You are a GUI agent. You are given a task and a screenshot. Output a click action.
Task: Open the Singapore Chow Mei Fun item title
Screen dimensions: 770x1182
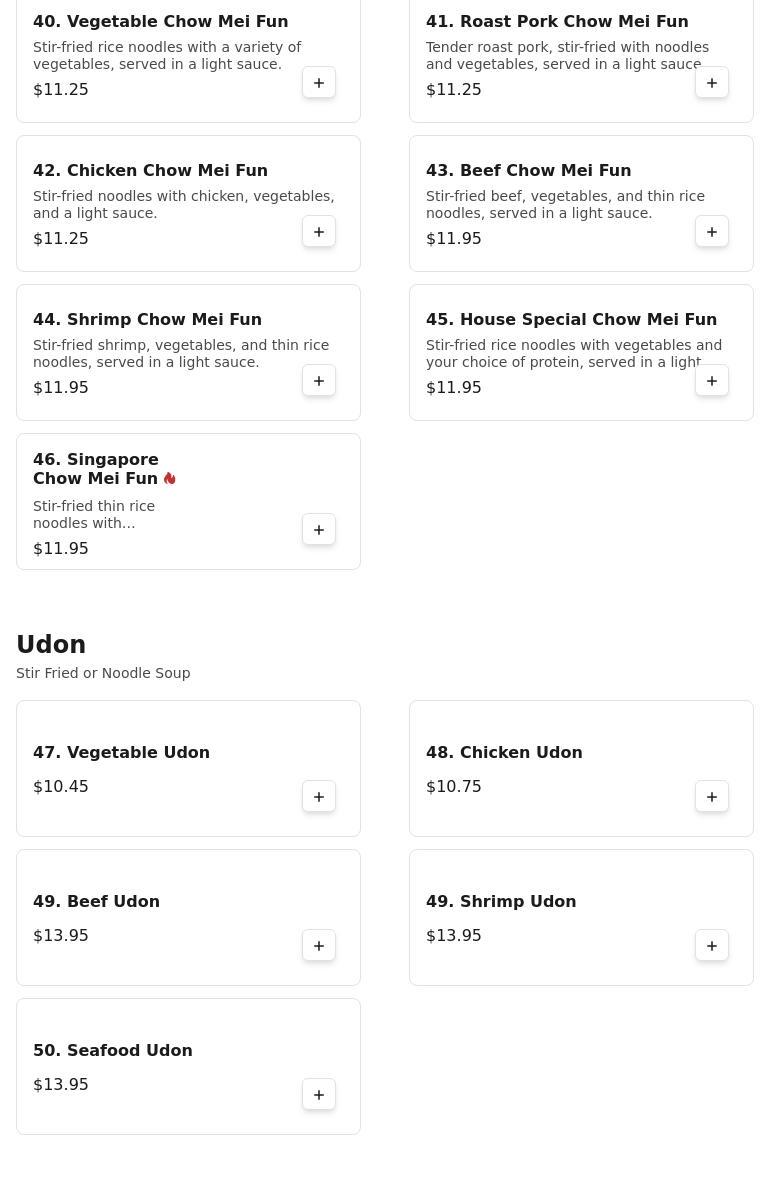click(x=96, y=469)
